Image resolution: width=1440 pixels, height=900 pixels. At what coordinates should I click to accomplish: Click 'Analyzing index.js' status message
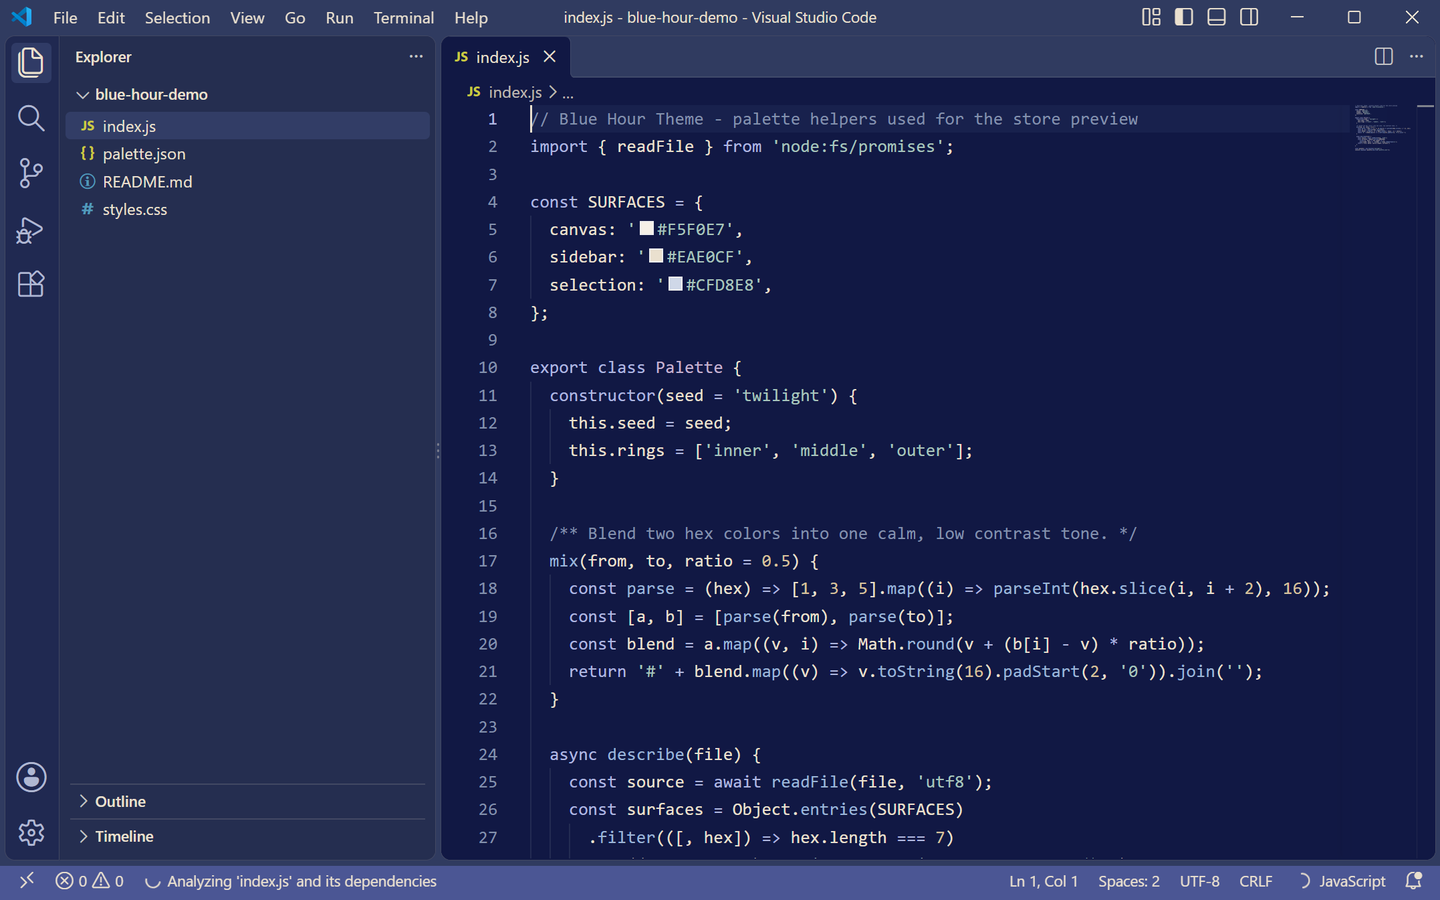click(x=301, y=881)
